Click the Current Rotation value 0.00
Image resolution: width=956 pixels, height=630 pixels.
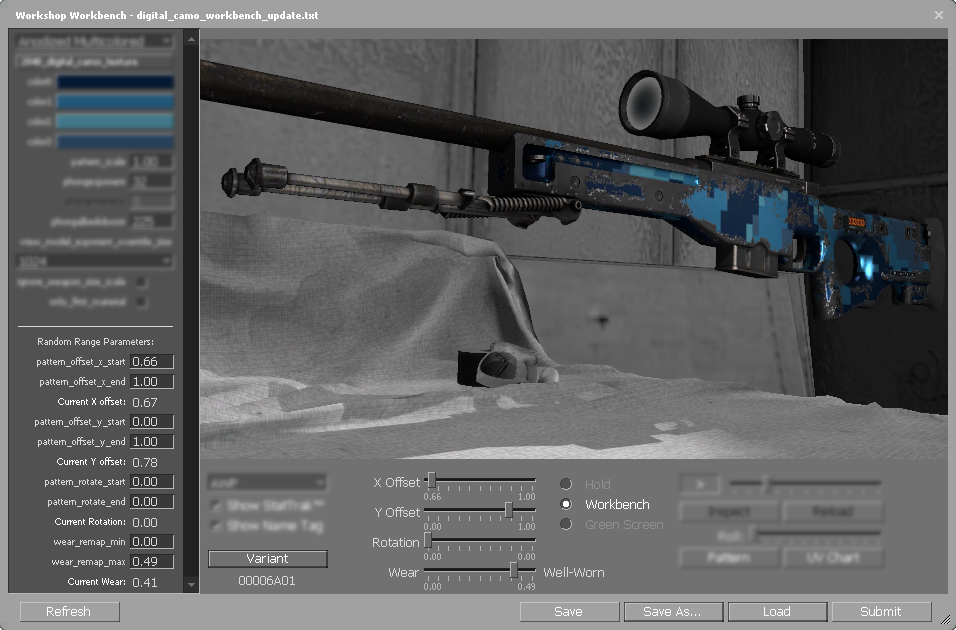(144, 523)
